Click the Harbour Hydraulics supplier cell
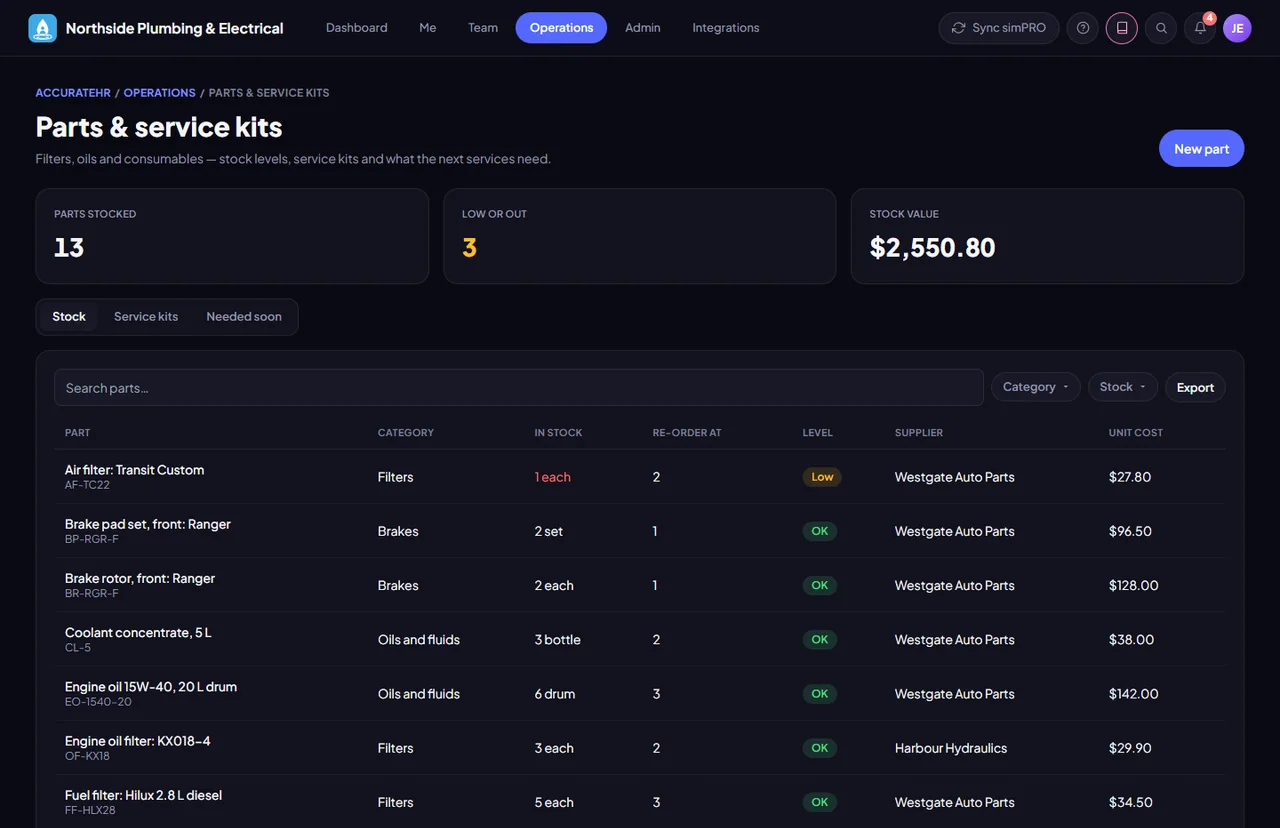This screenshot has width=1280, height=828. pos(951,748)
